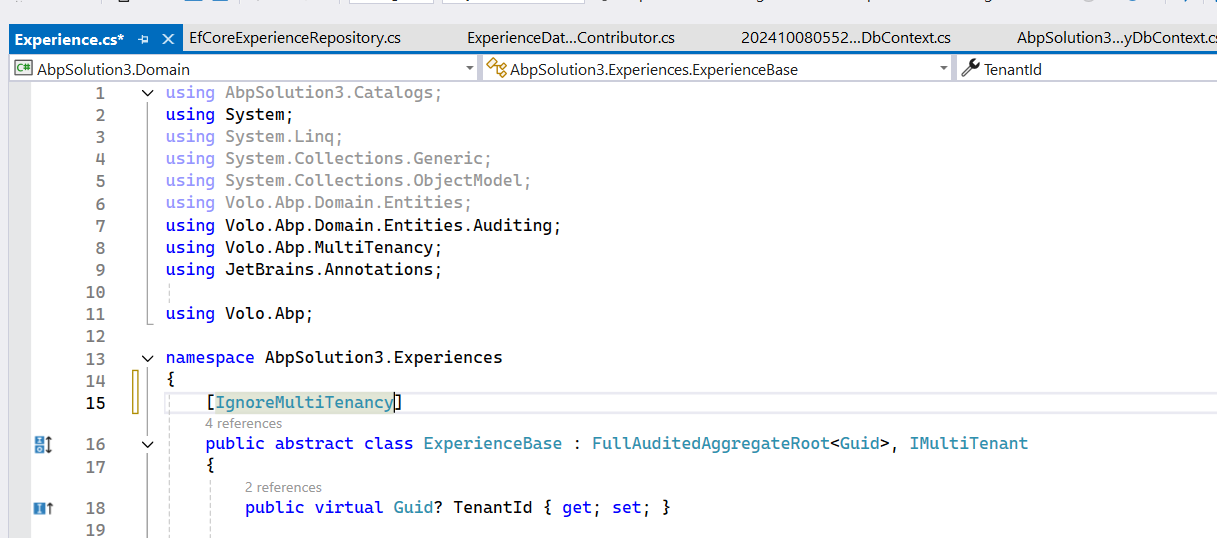
Task: Click inheritance margin icon on line 18
Action: tap(42, 508)
